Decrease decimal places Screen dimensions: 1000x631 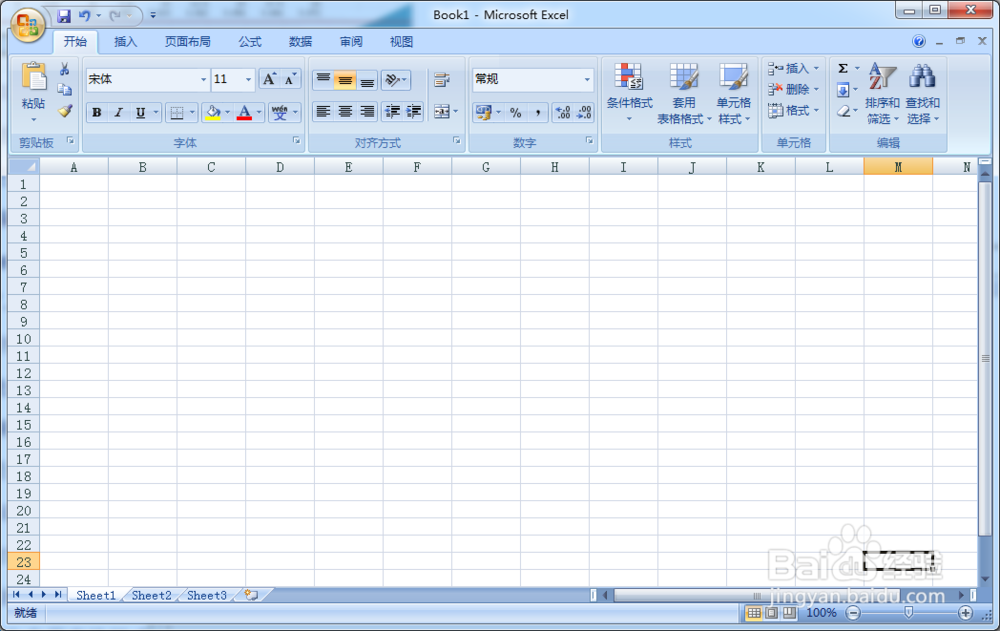(584, 112)
